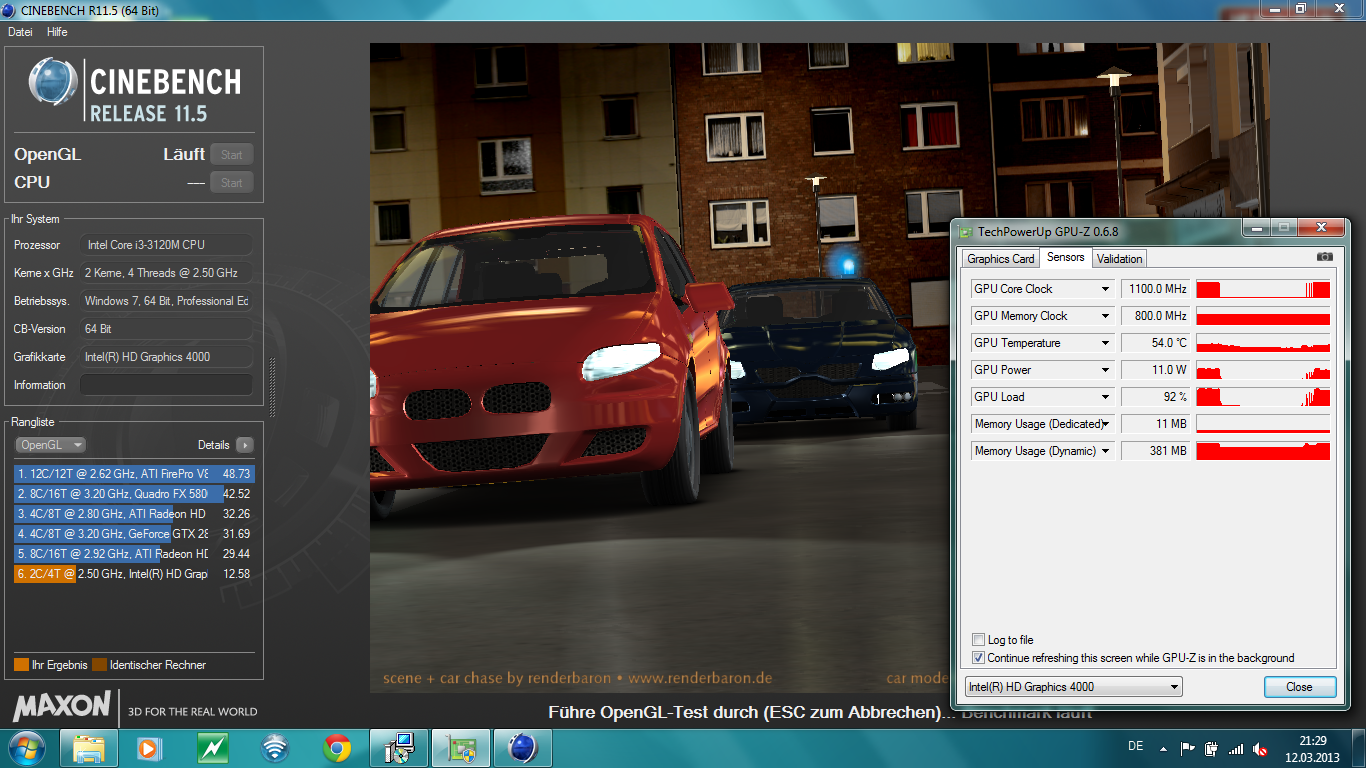1366x768 pixels.
Task: Click the power battery tray icon
Action: point(1211,748)
